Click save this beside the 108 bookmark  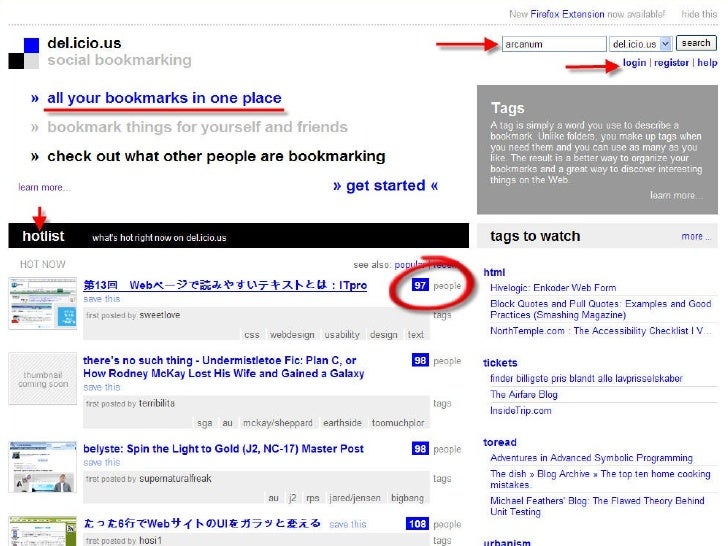pos(348,525)
